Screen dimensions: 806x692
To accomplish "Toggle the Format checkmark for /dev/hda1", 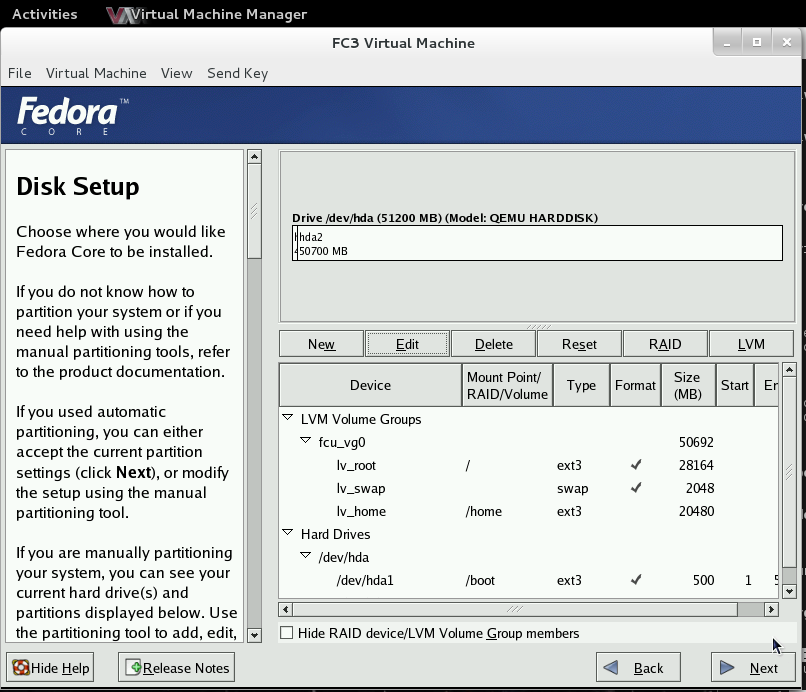I will 636,580.
